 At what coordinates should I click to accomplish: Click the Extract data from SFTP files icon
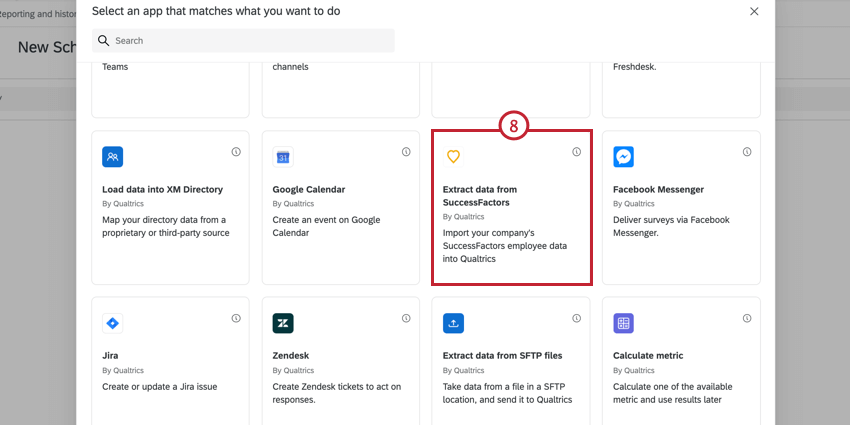[x=453, y=323]
